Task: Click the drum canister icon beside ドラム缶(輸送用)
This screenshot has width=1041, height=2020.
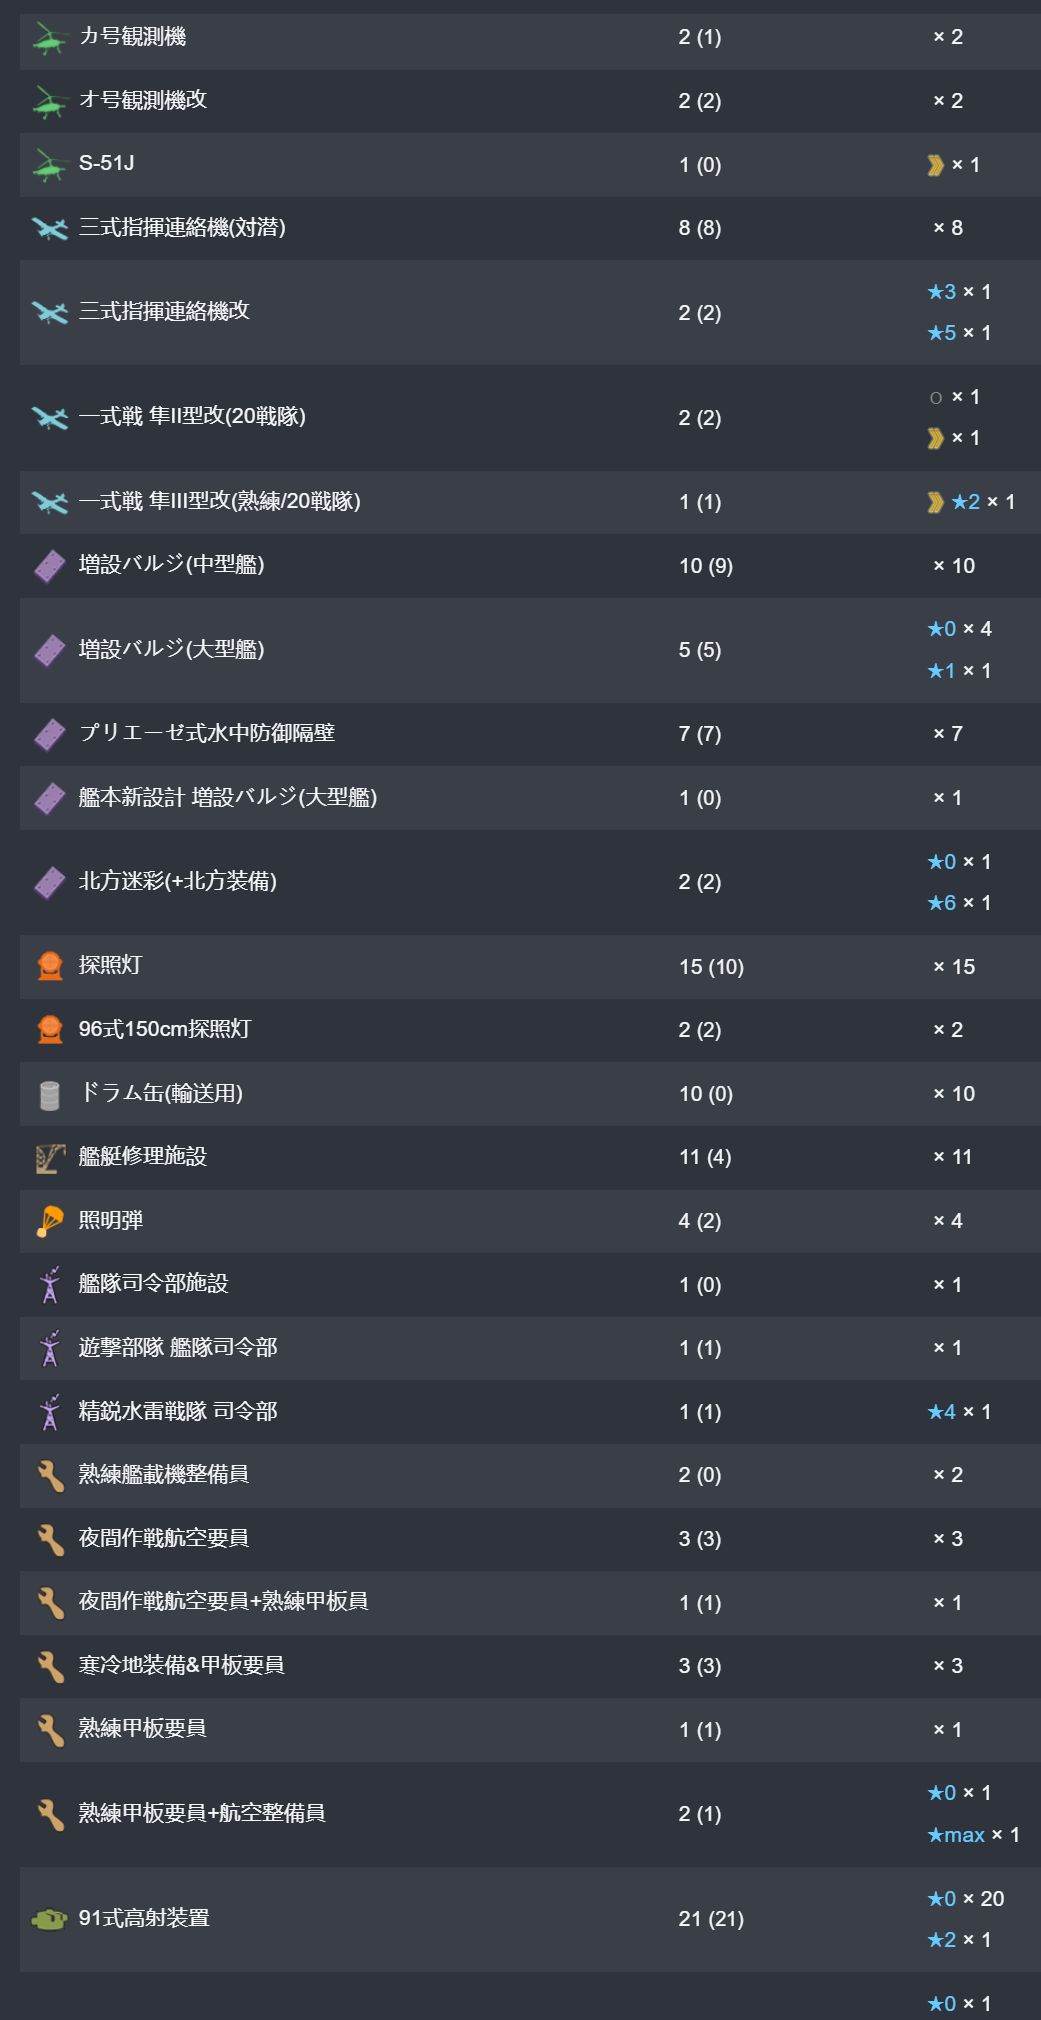Action: pos(49,1095)
